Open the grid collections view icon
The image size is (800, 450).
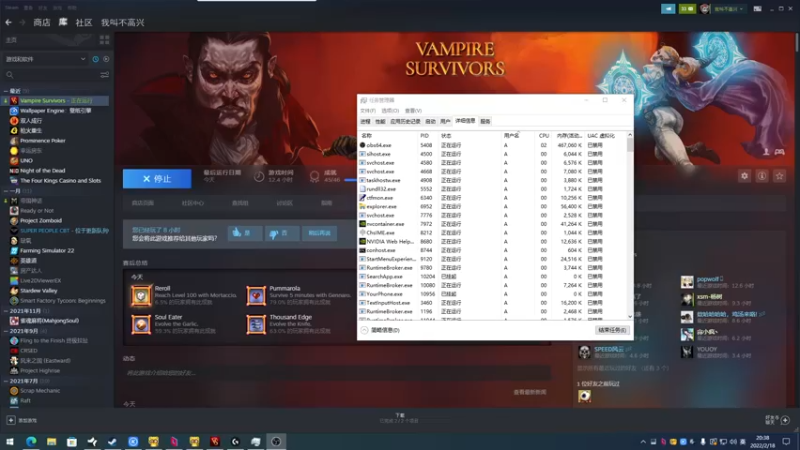pos(105,40)
